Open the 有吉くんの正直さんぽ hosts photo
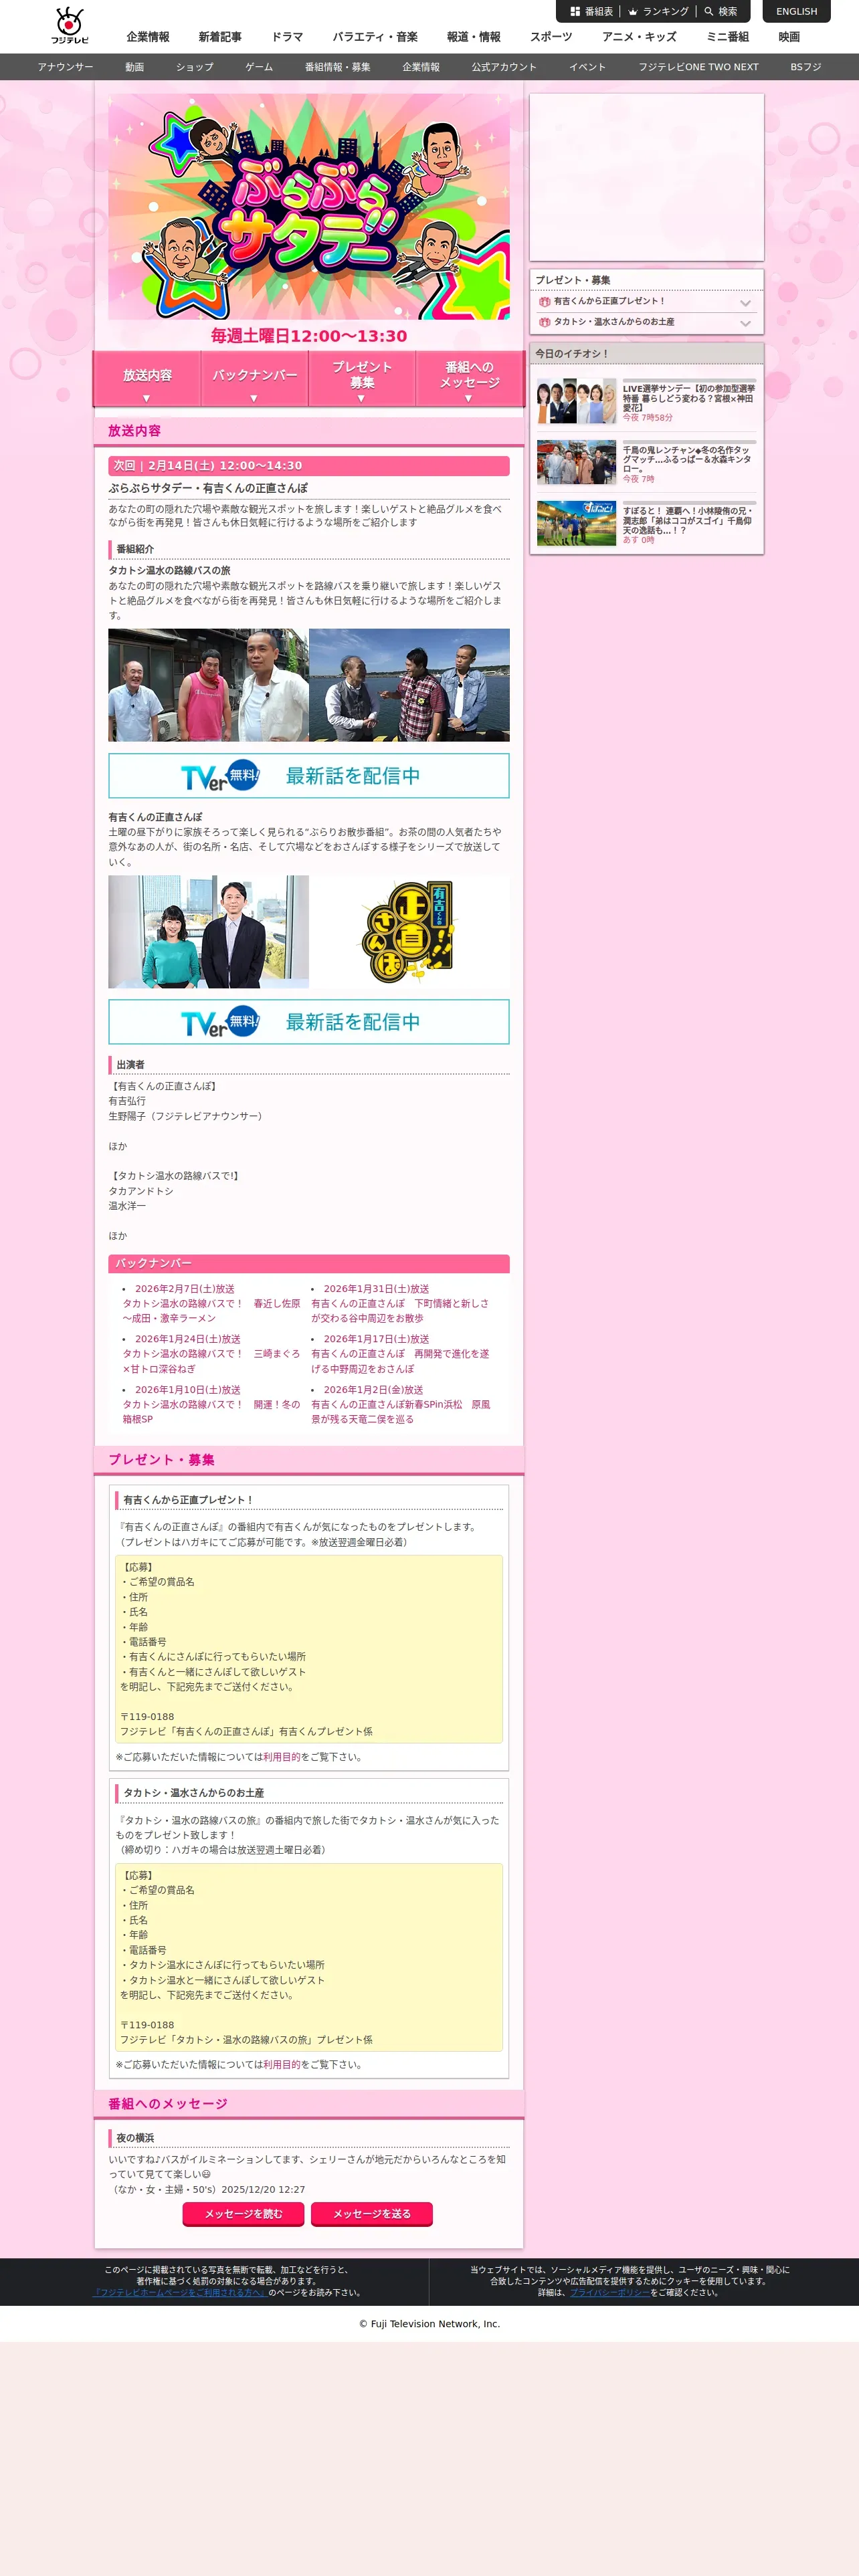The width and height of the screenshot is (859, 2576). coord(208,932)
